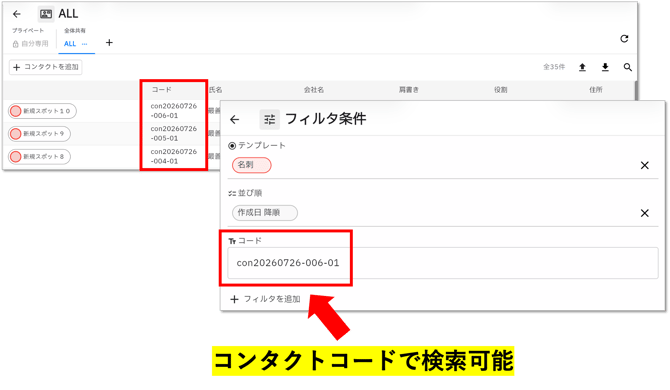Click the 名刺 template chip
This screenshot has width=670, height=390.
click(x=252, y=165)
